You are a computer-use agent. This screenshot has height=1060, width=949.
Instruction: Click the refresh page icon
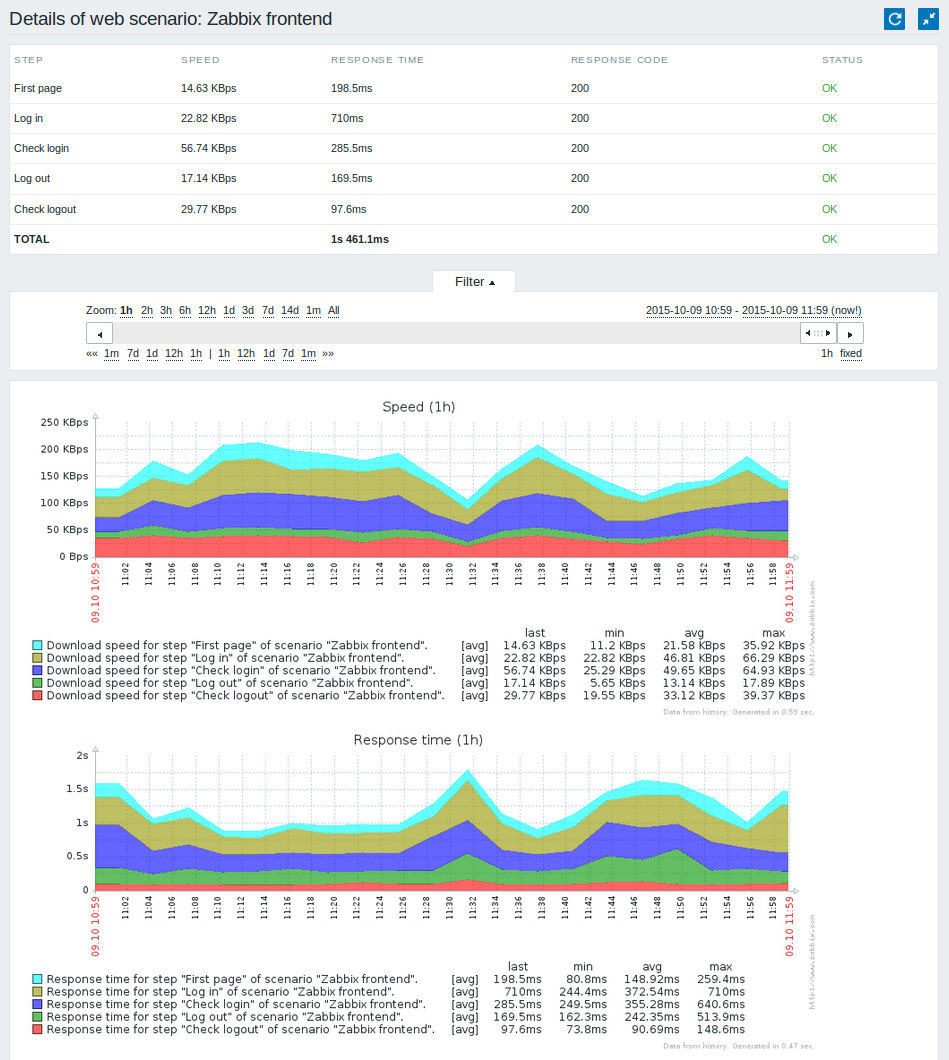coord(894,19)
